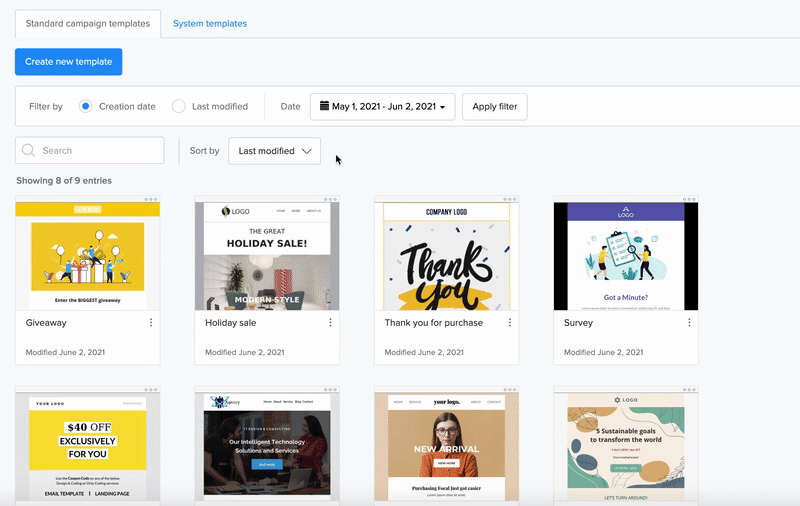The width and height of the screenshot is (800, 506).
Task: Open the Survey template three-dot menu
Action: tap(689, 323)
